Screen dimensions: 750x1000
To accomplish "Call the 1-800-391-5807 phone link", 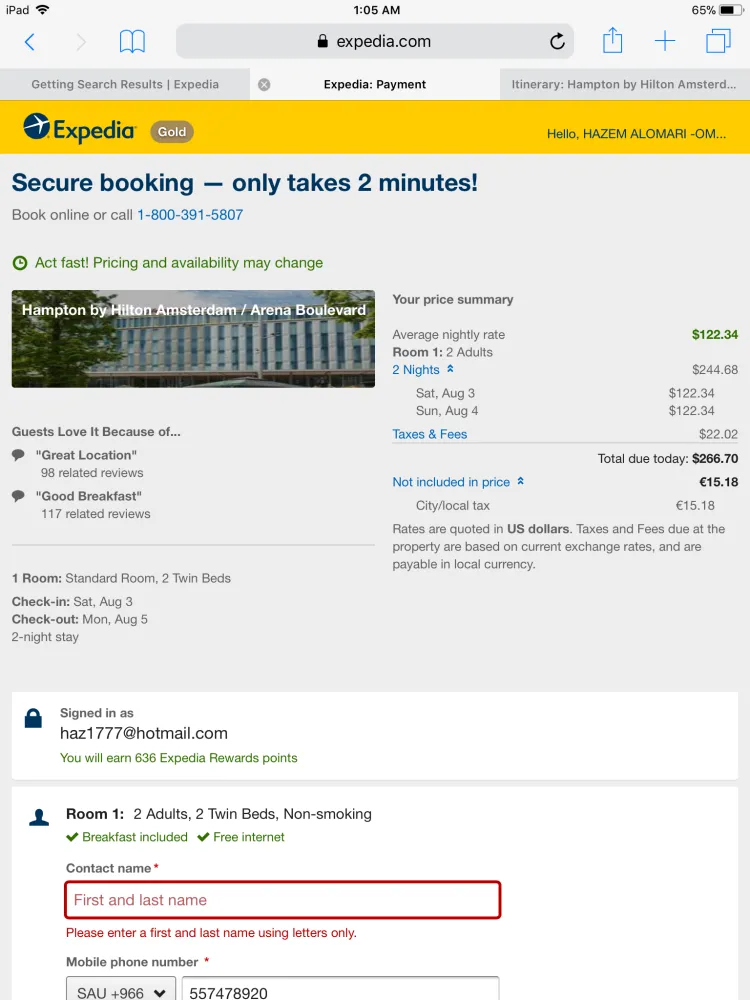I will coord(190,215).
